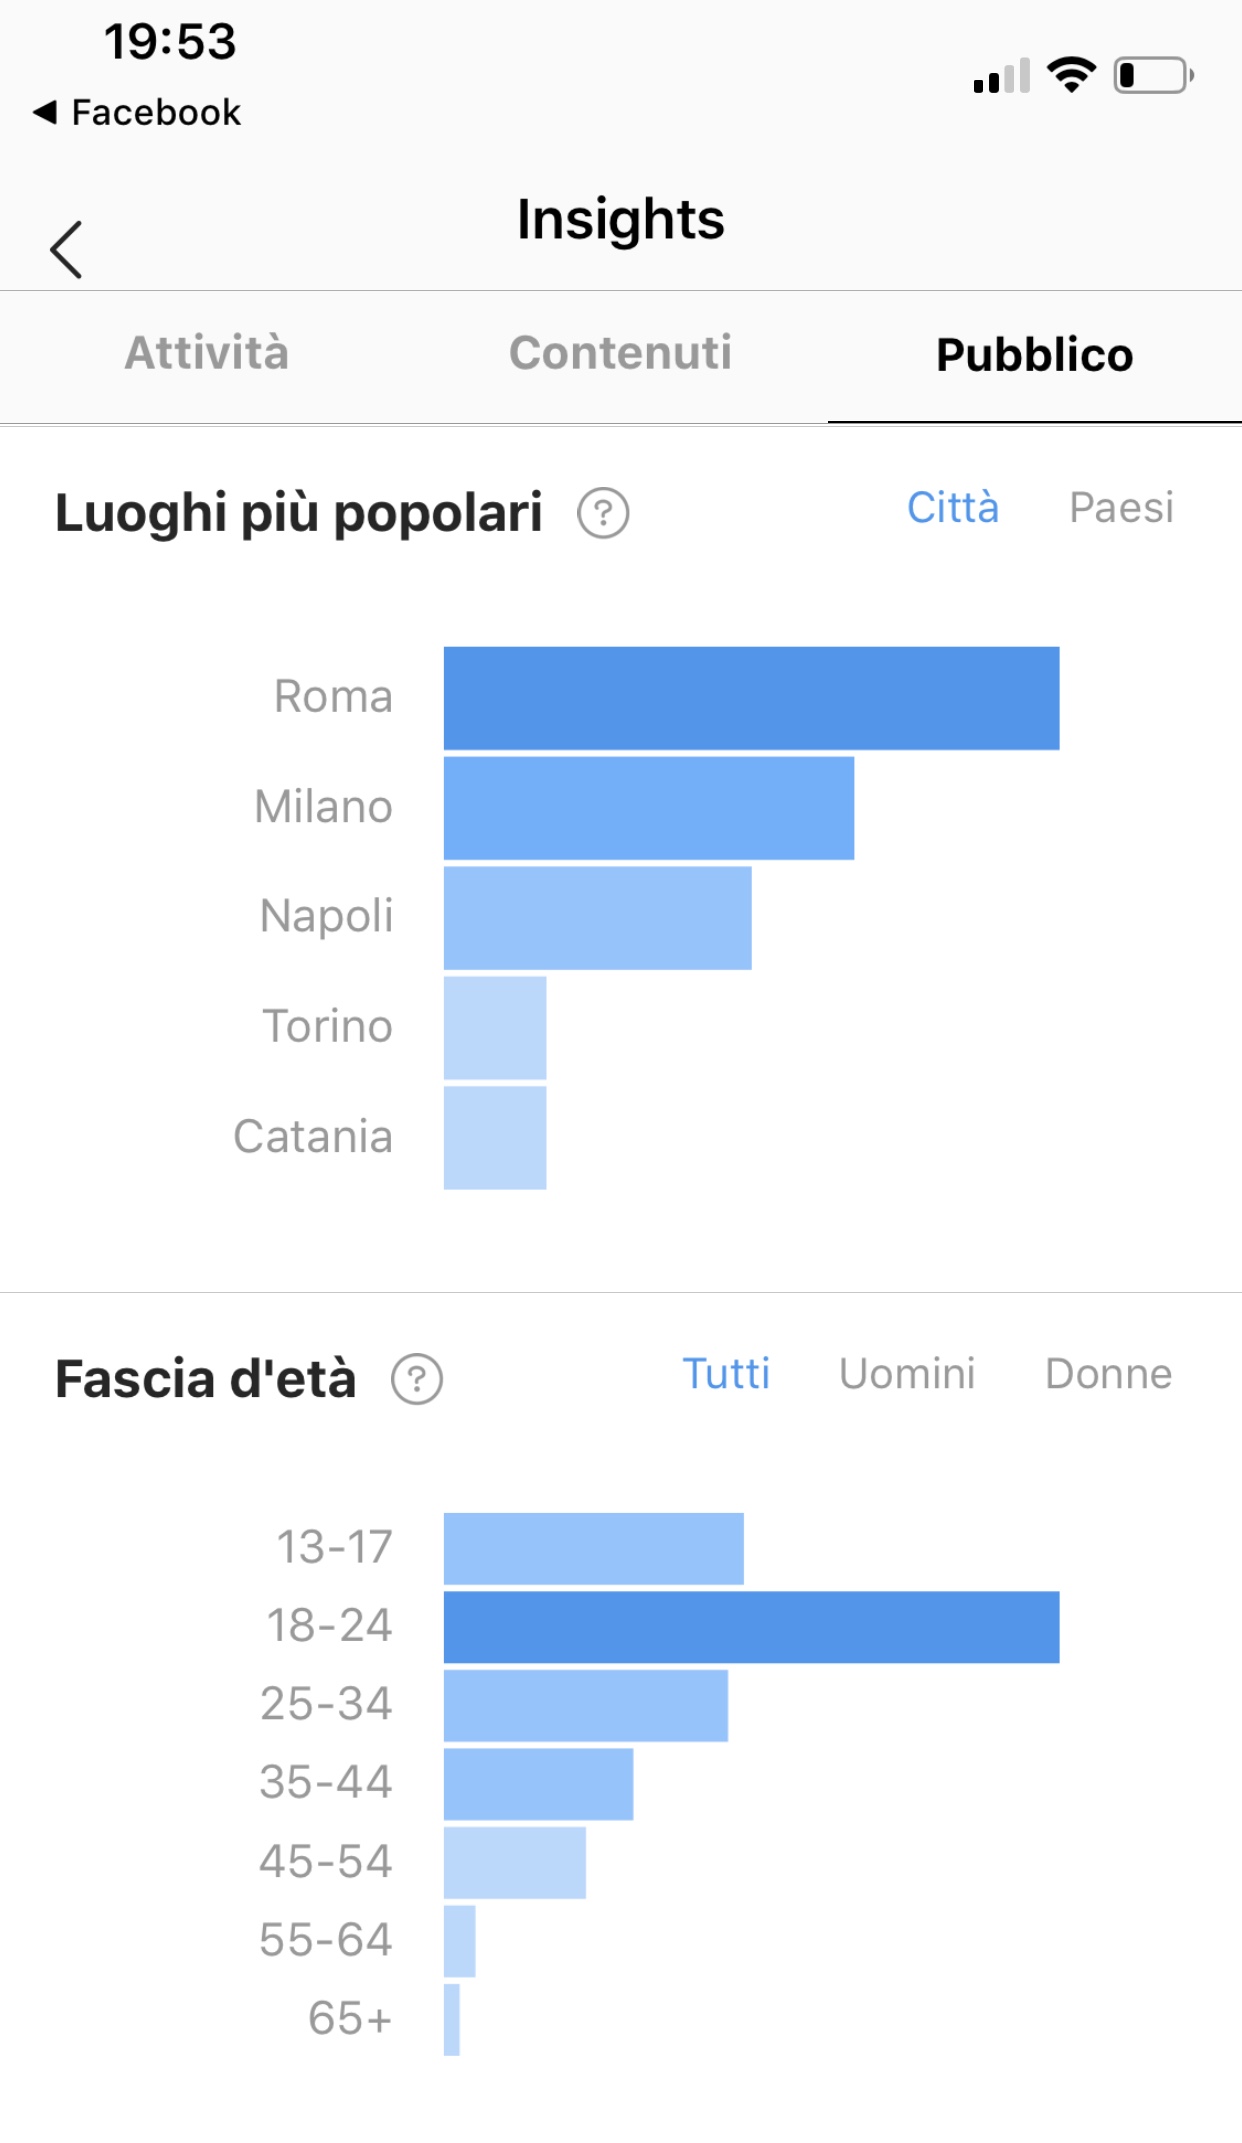
Task: Tap the back arrow in Insights header
Action: point(66,249)
